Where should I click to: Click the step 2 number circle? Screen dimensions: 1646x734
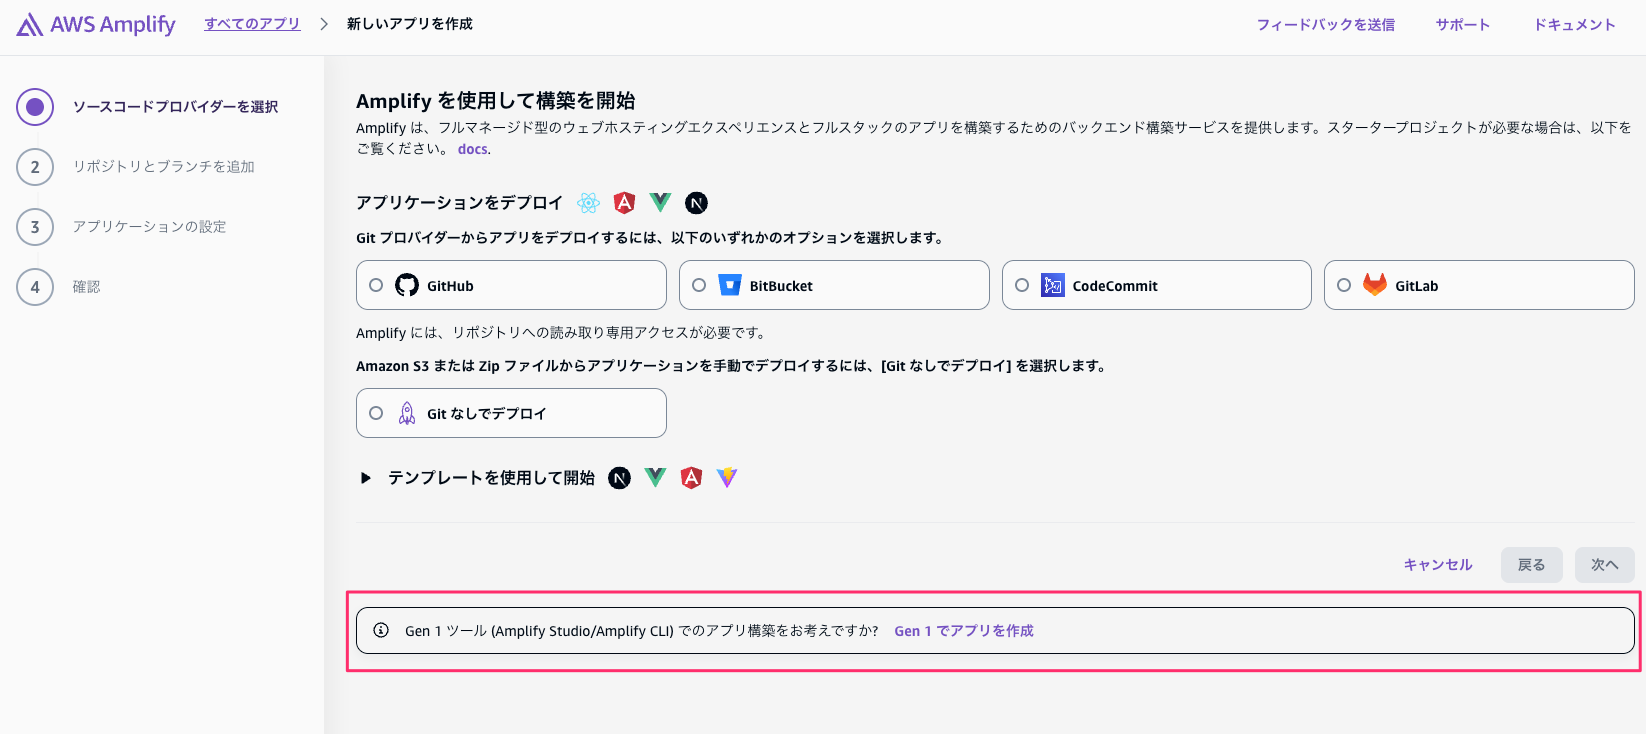pyautogui.click(x=35, y=167)
